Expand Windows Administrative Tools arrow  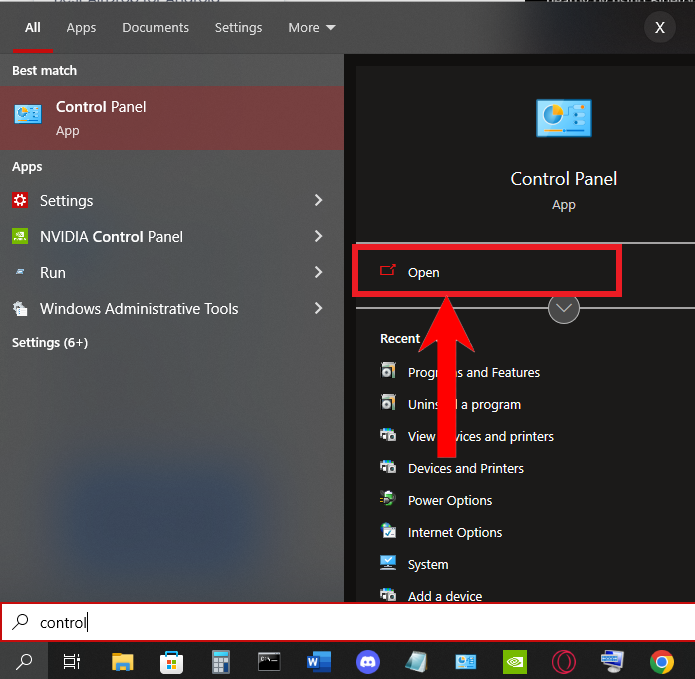pyautogui.click(x=318, y=308)
